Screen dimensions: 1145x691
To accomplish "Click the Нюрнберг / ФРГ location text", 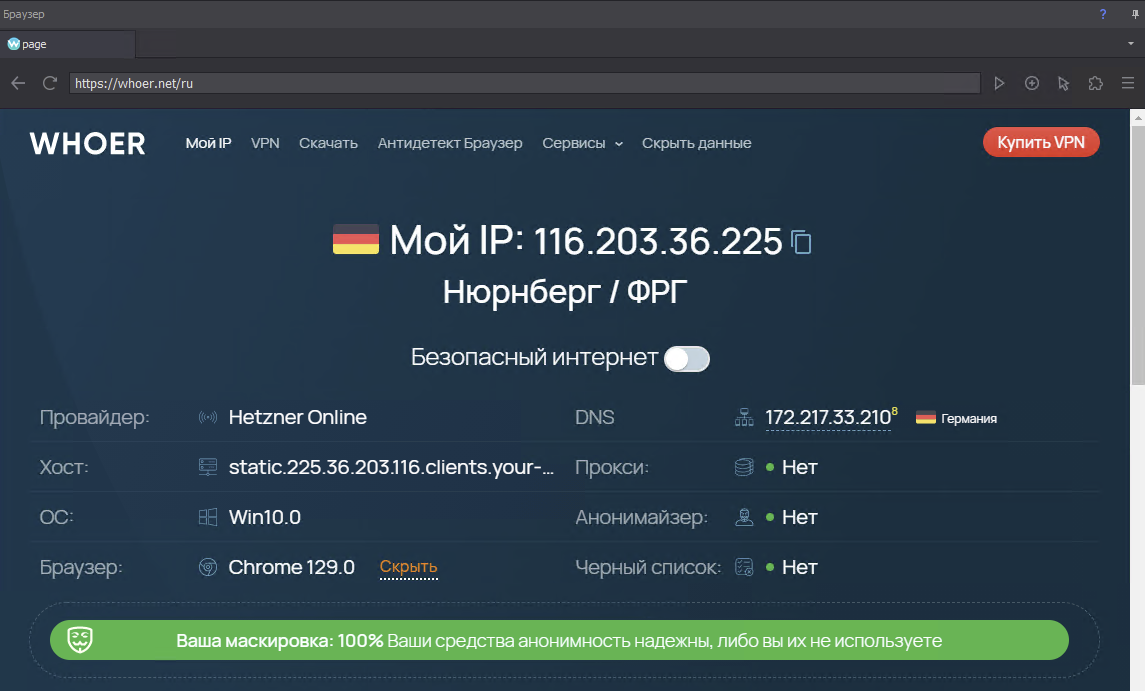I will point(564,292).
